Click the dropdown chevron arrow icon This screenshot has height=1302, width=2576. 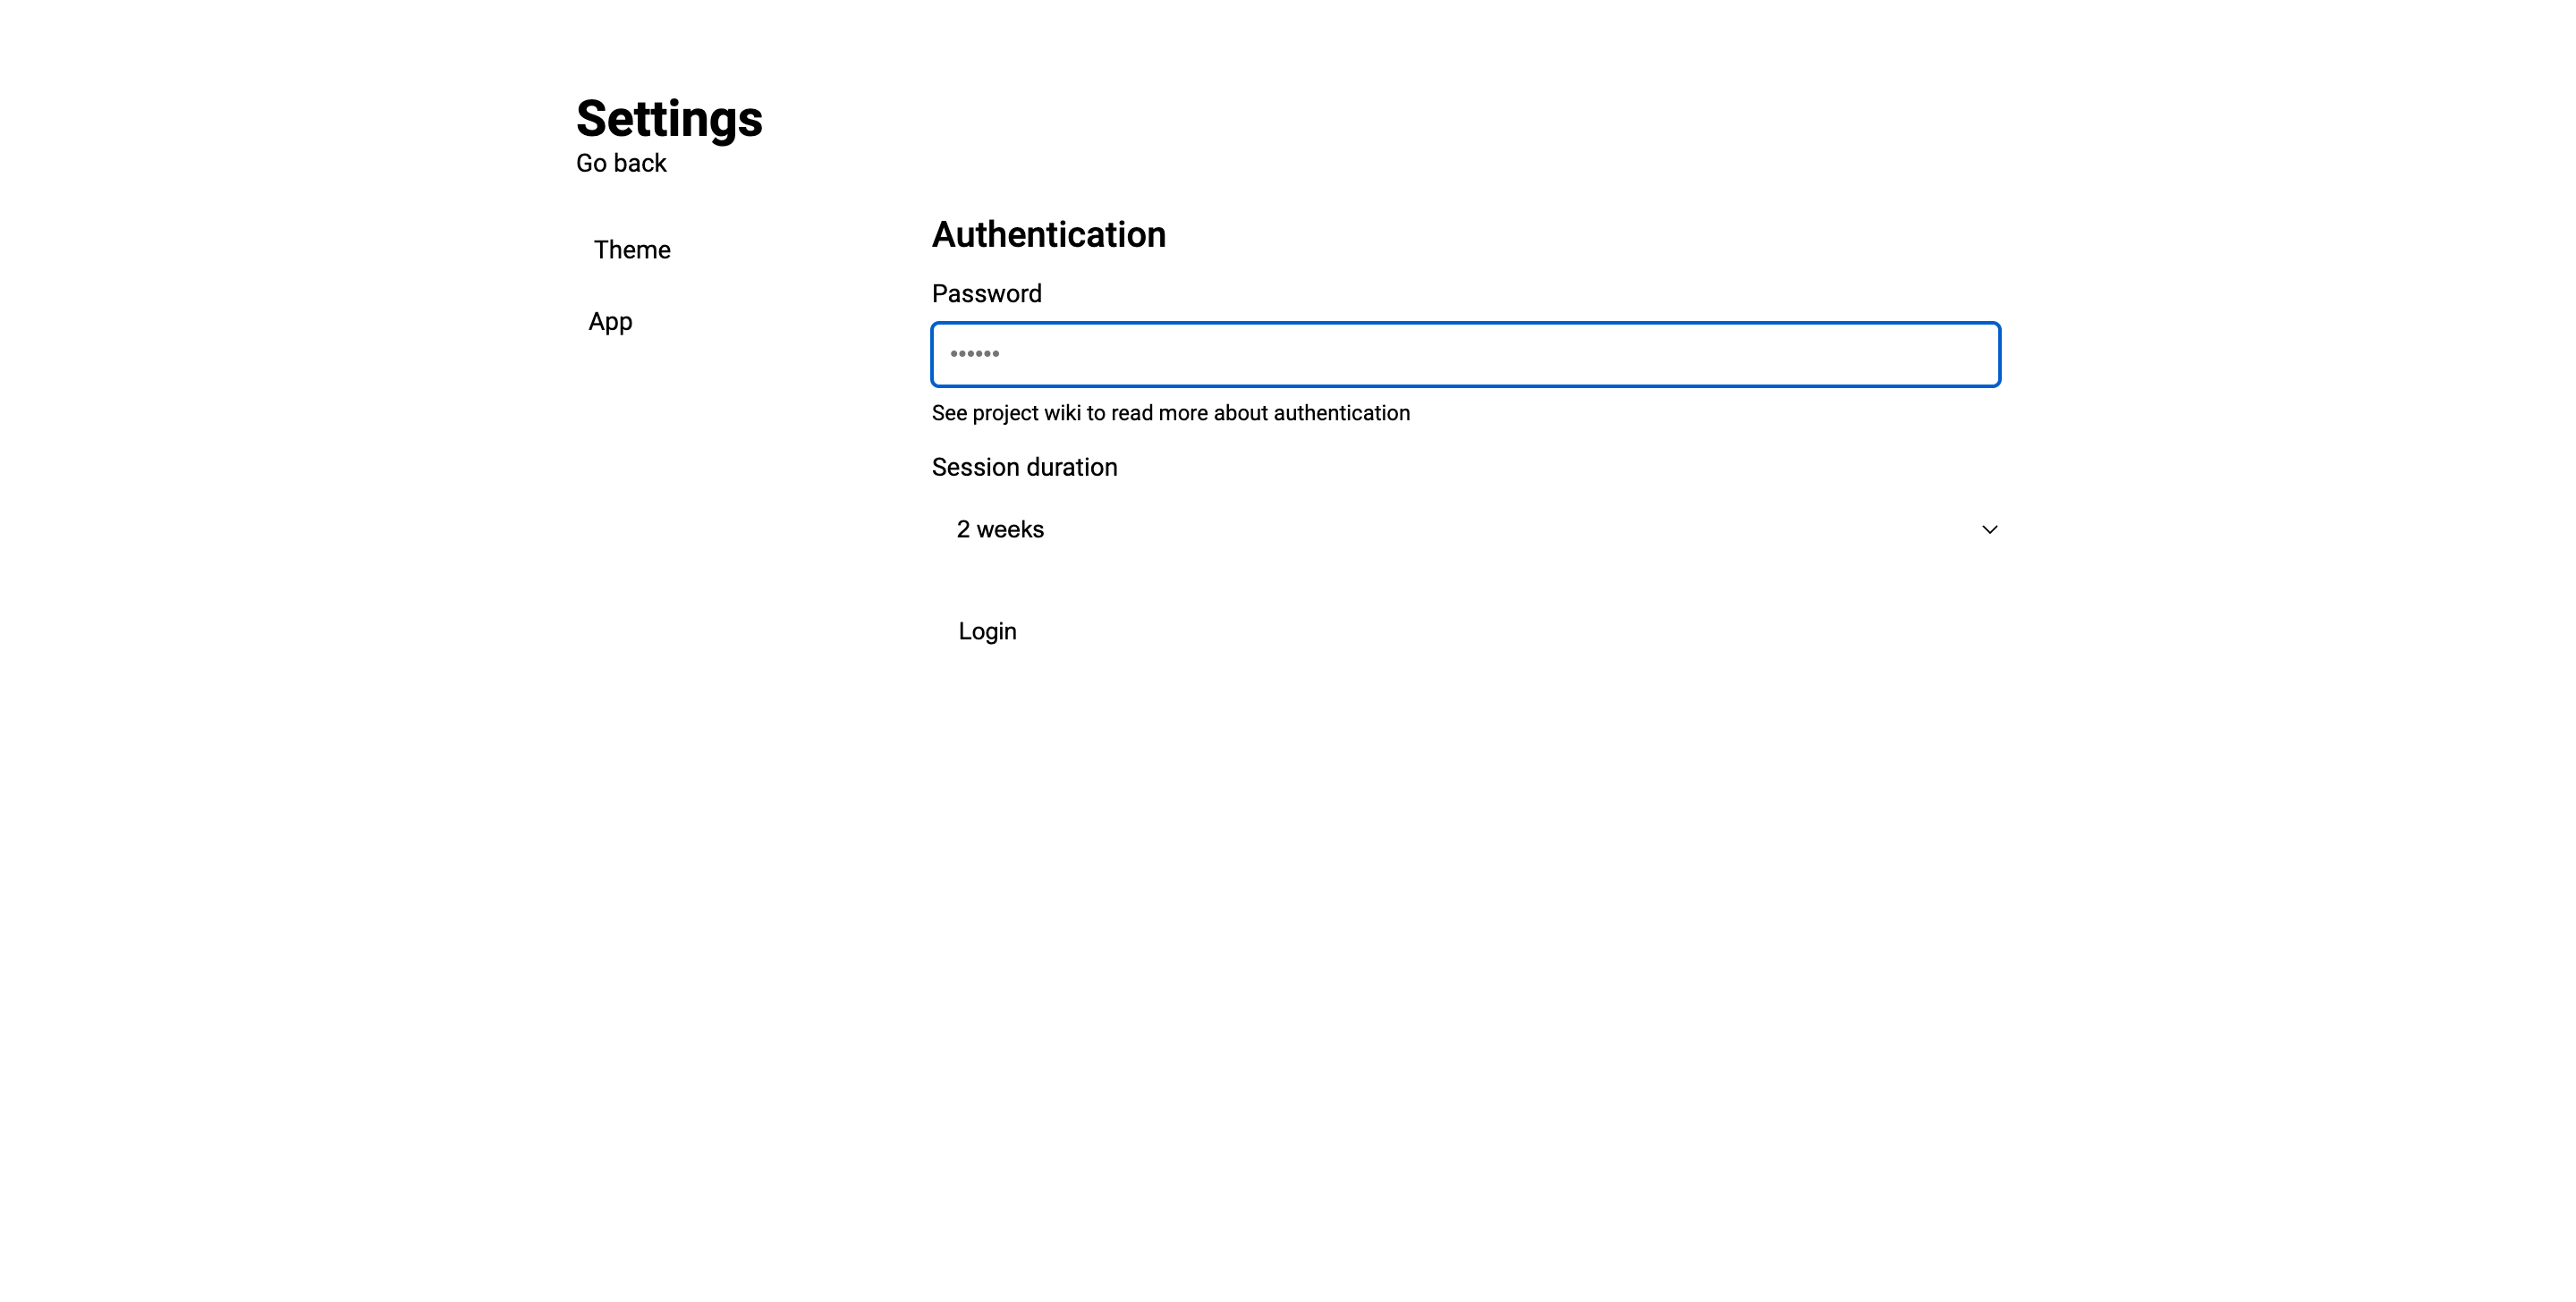(x=1989, y=530)
